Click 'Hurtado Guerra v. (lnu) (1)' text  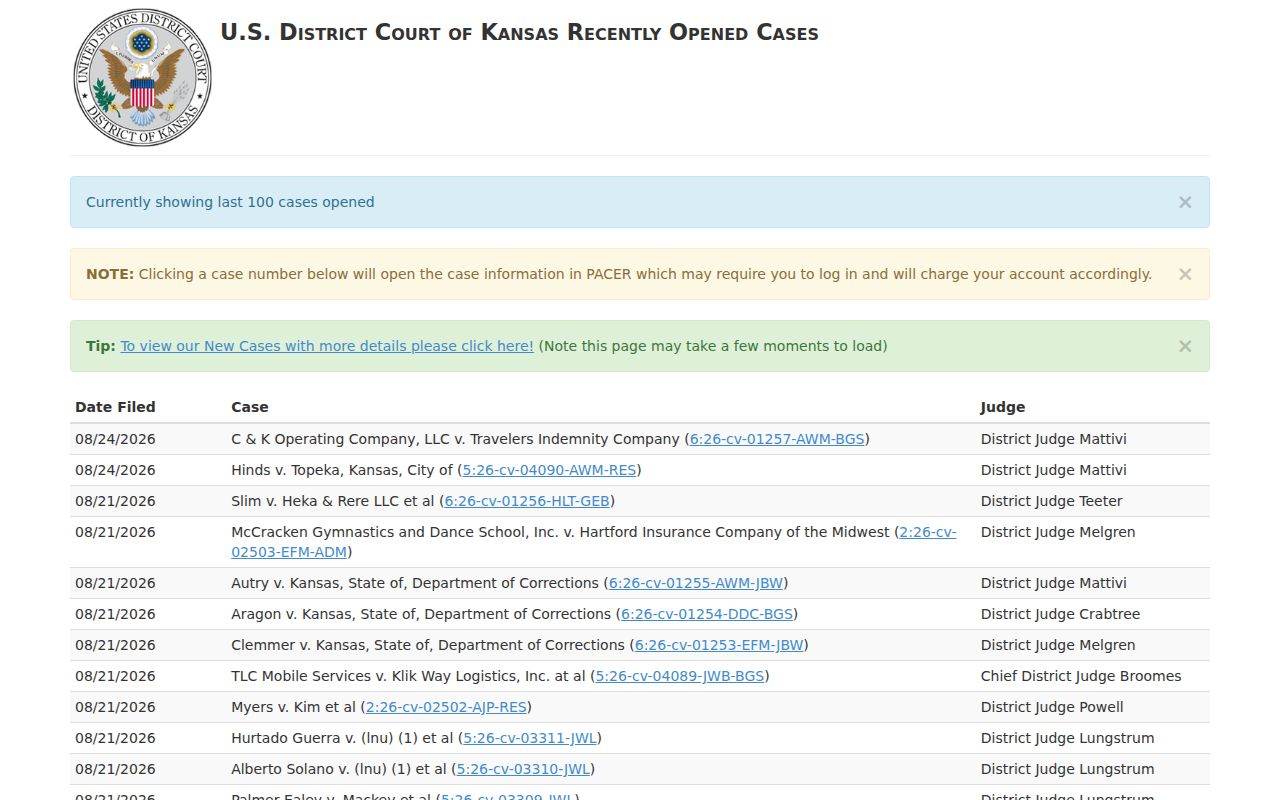pyautogui.click(x=324, y=738)
